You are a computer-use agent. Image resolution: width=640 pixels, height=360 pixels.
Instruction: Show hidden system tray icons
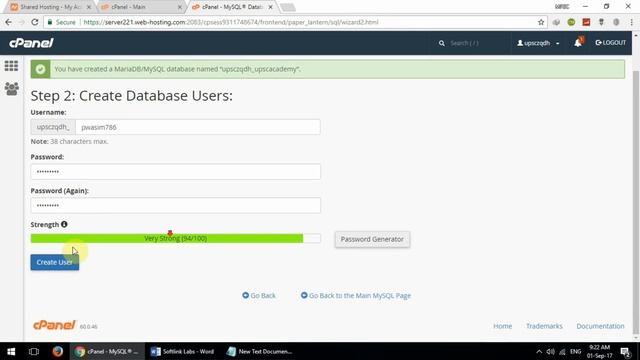coord(539,351)
